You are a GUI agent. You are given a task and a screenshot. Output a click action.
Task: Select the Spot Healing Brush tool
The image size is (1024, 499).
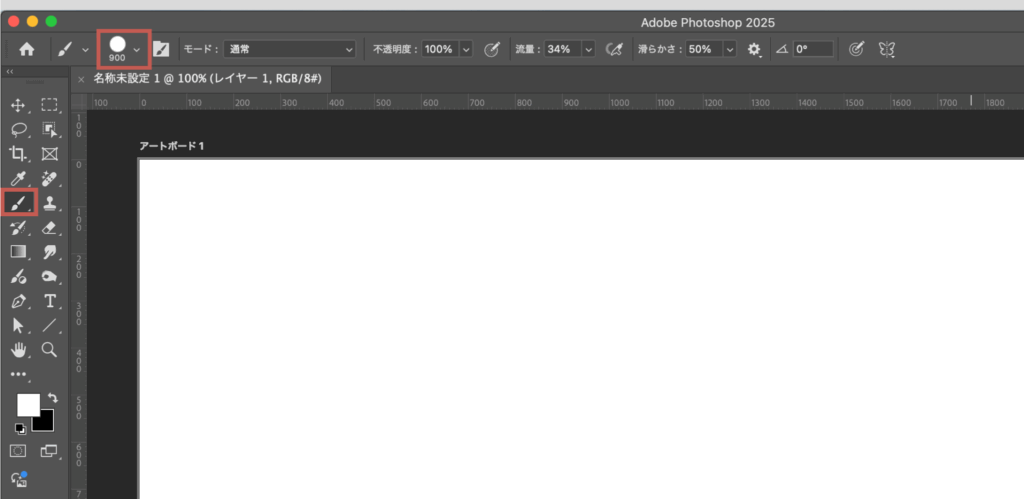50,178
